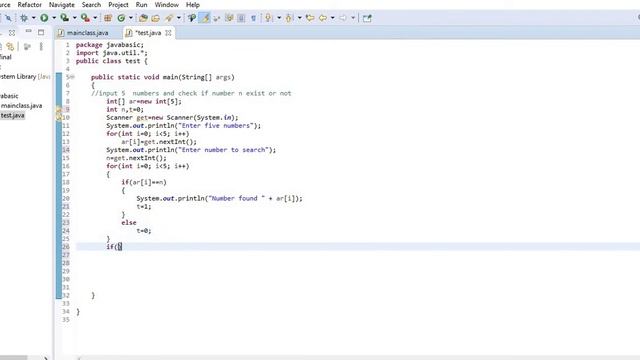640x360 pixels.
Task: Toggle the highlighted Mark Occurrences button
Action: click(x=204, y=18)
